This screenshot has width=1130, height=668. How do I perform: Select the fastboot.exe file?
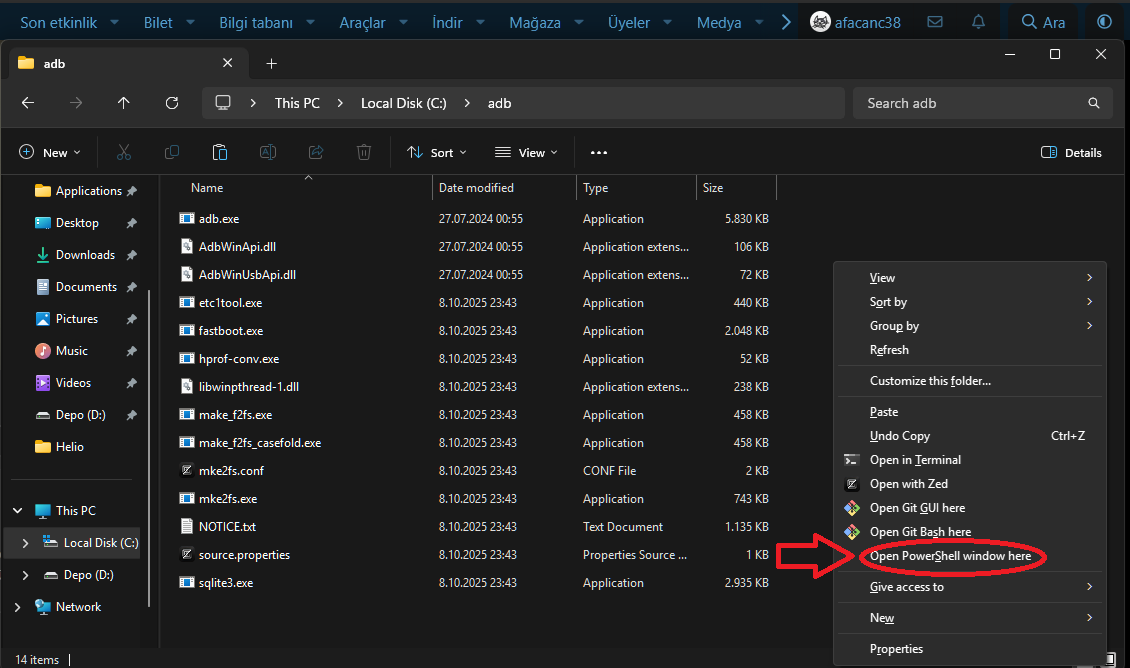click(x=231, y=331)
